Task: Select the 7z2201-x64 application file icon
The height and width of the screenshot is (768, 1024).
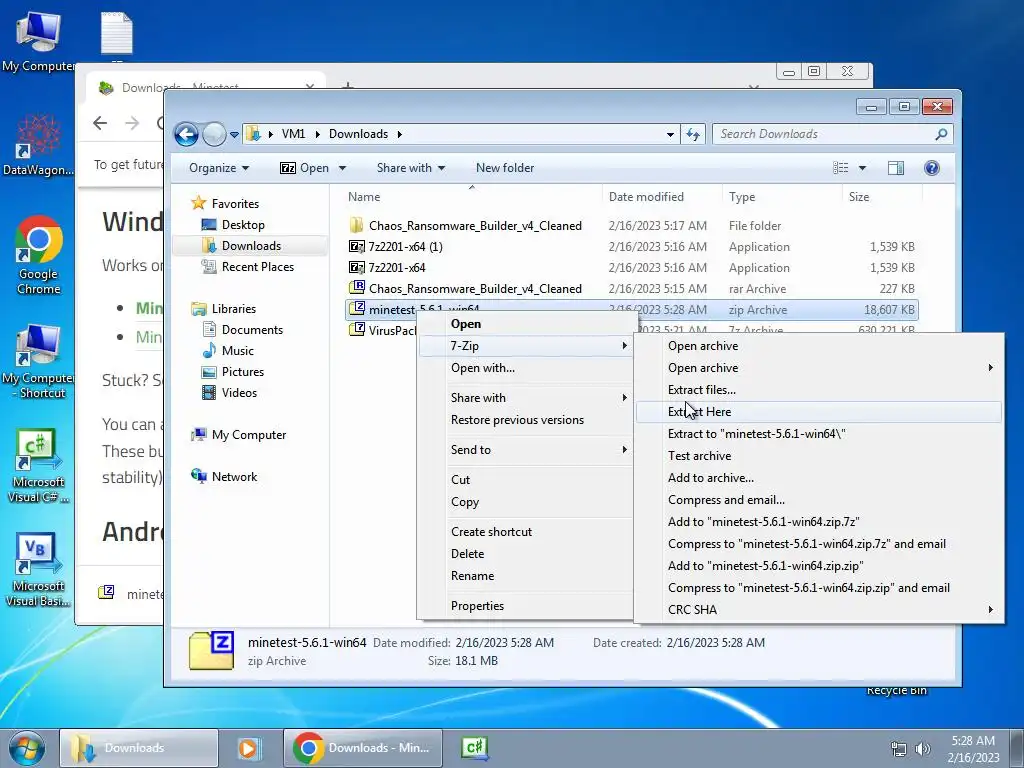Action: (357, 268)
